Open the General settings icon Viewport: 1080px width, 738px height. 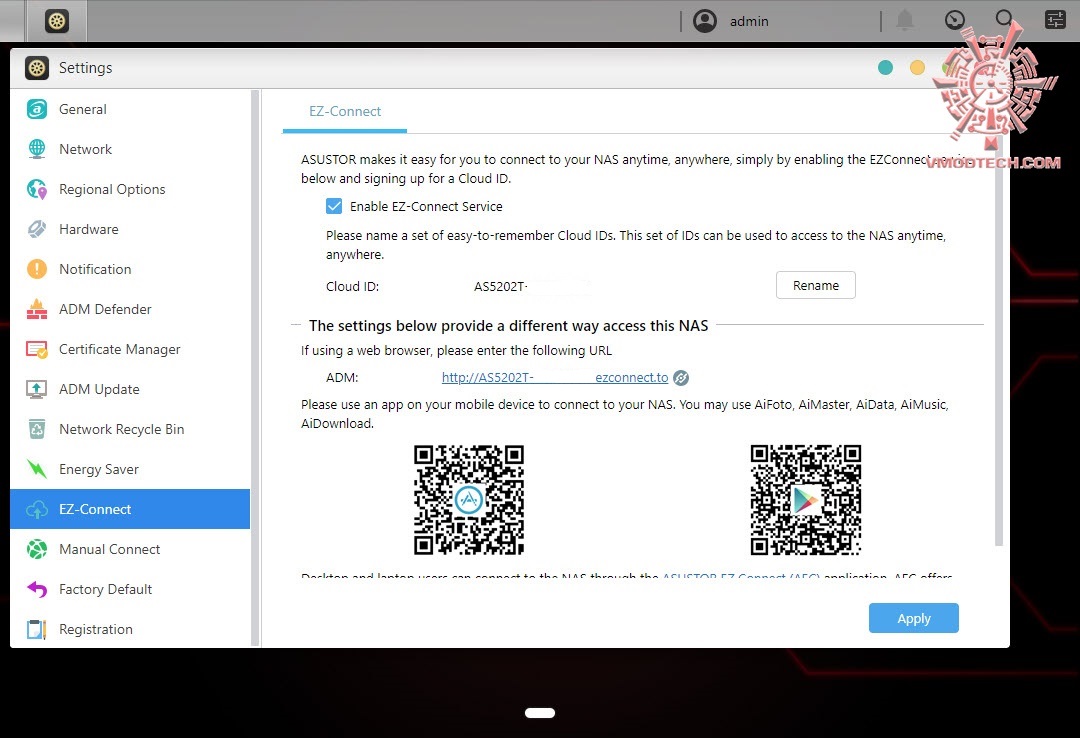click(x=37, y=109)
